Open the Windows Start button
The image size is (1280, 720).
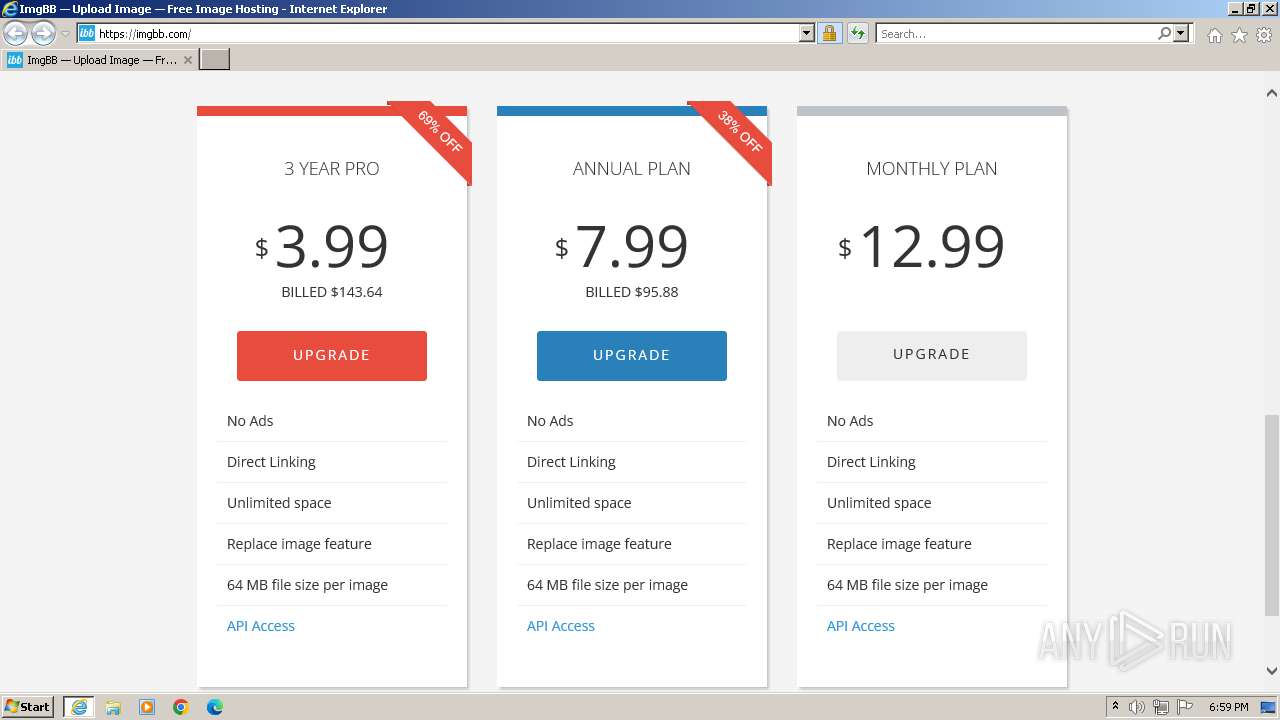(x=28, y=707)
